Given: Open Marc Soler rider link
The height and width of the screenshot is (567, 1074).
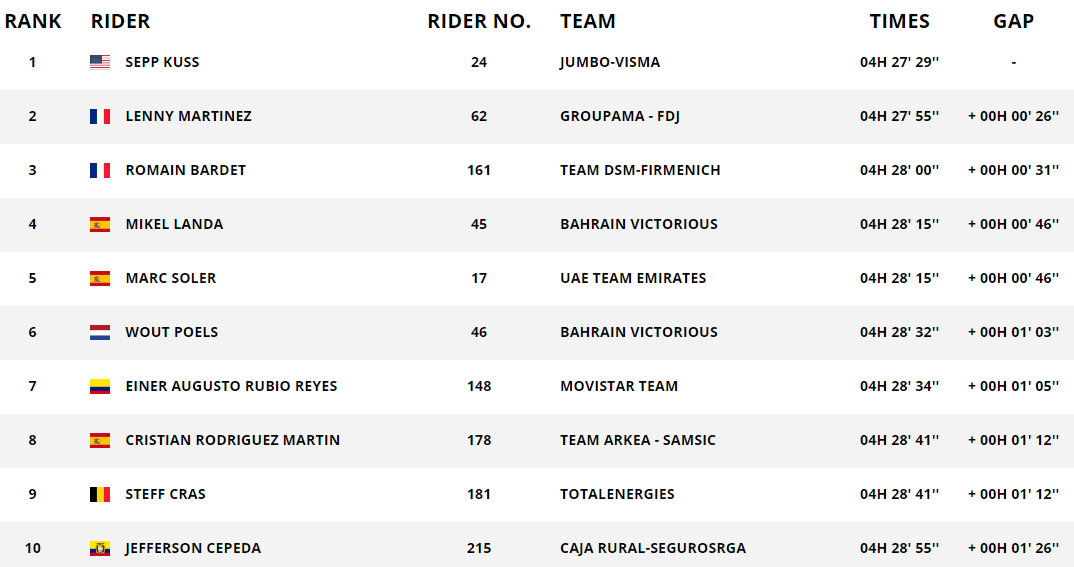Looking at the screenshot, I should click(170, 278).
